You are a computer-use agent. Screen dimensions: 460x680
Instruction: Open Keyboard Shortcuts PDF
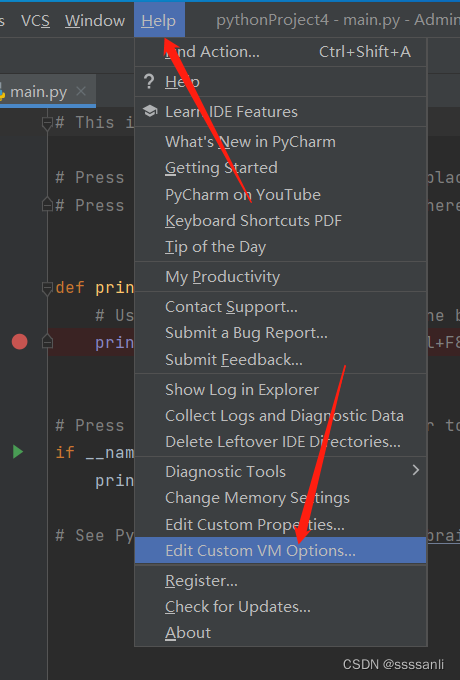click(281, 221)
